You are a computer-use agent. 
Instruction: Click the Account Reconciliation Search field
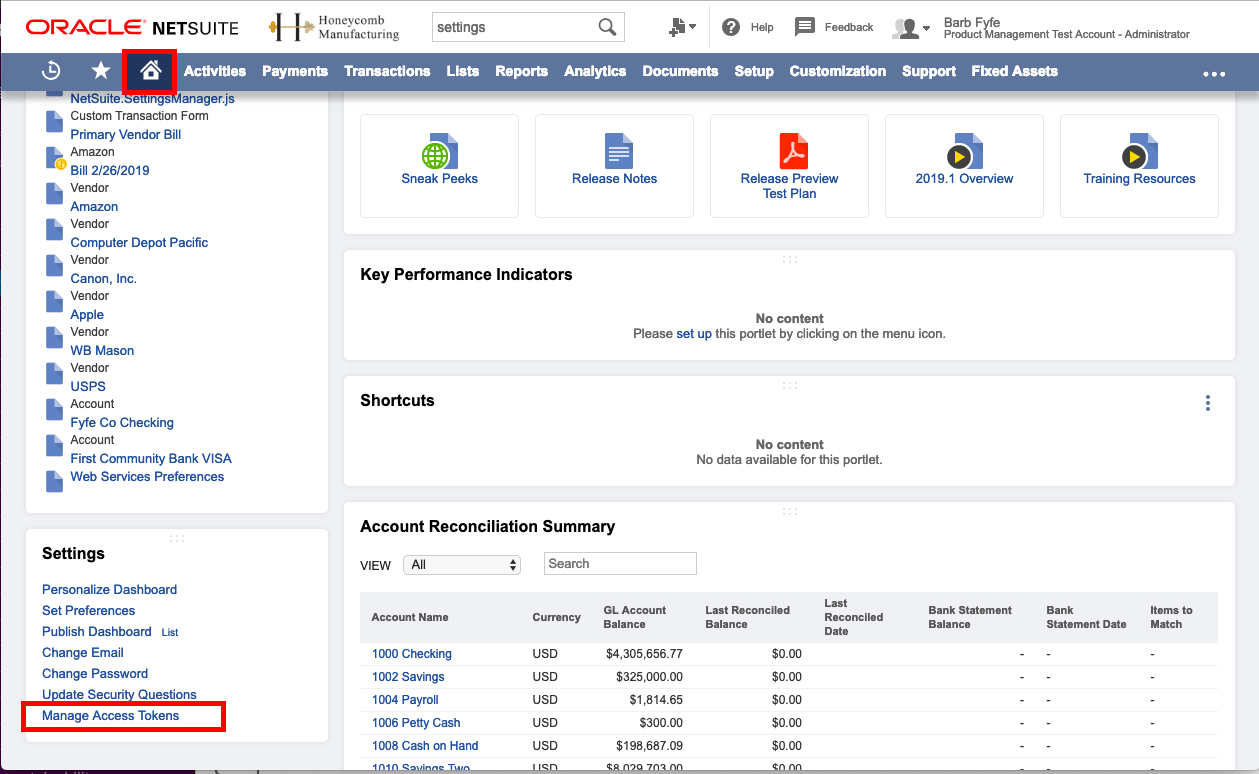click(x=620, y=564)
